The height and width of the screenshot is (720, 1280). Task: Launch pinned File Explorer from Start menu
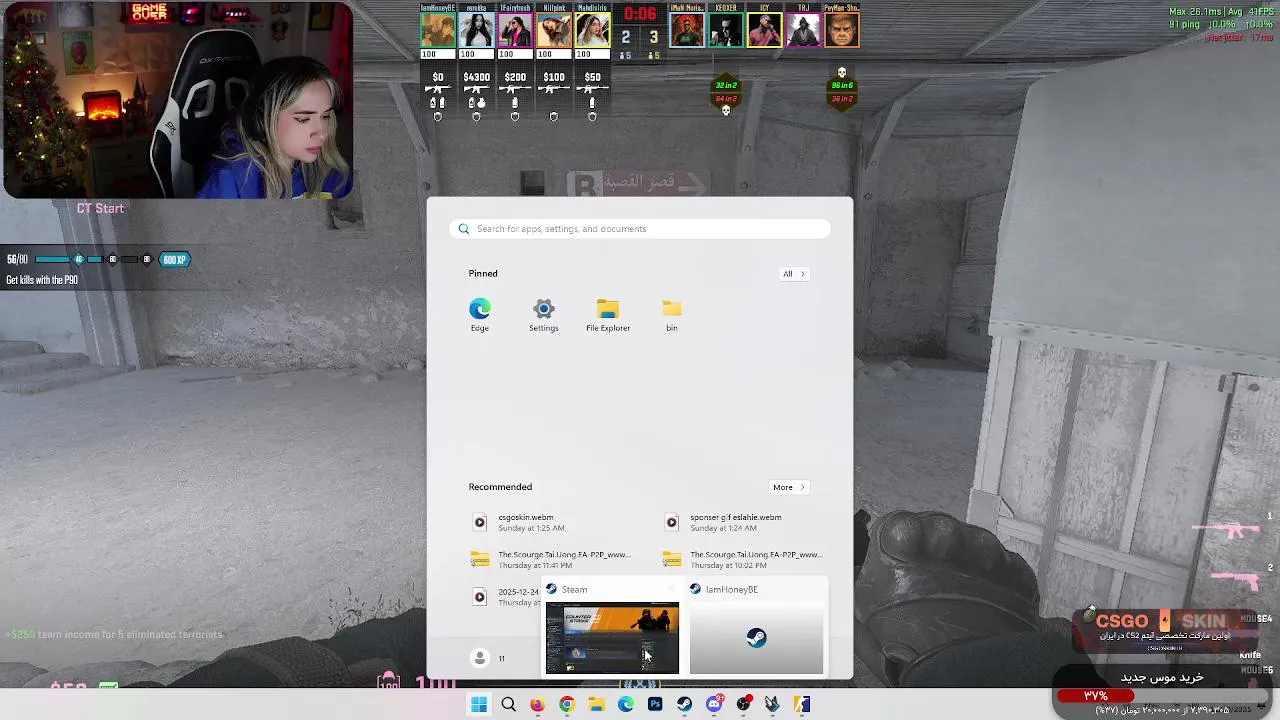(x=608, y=314)
